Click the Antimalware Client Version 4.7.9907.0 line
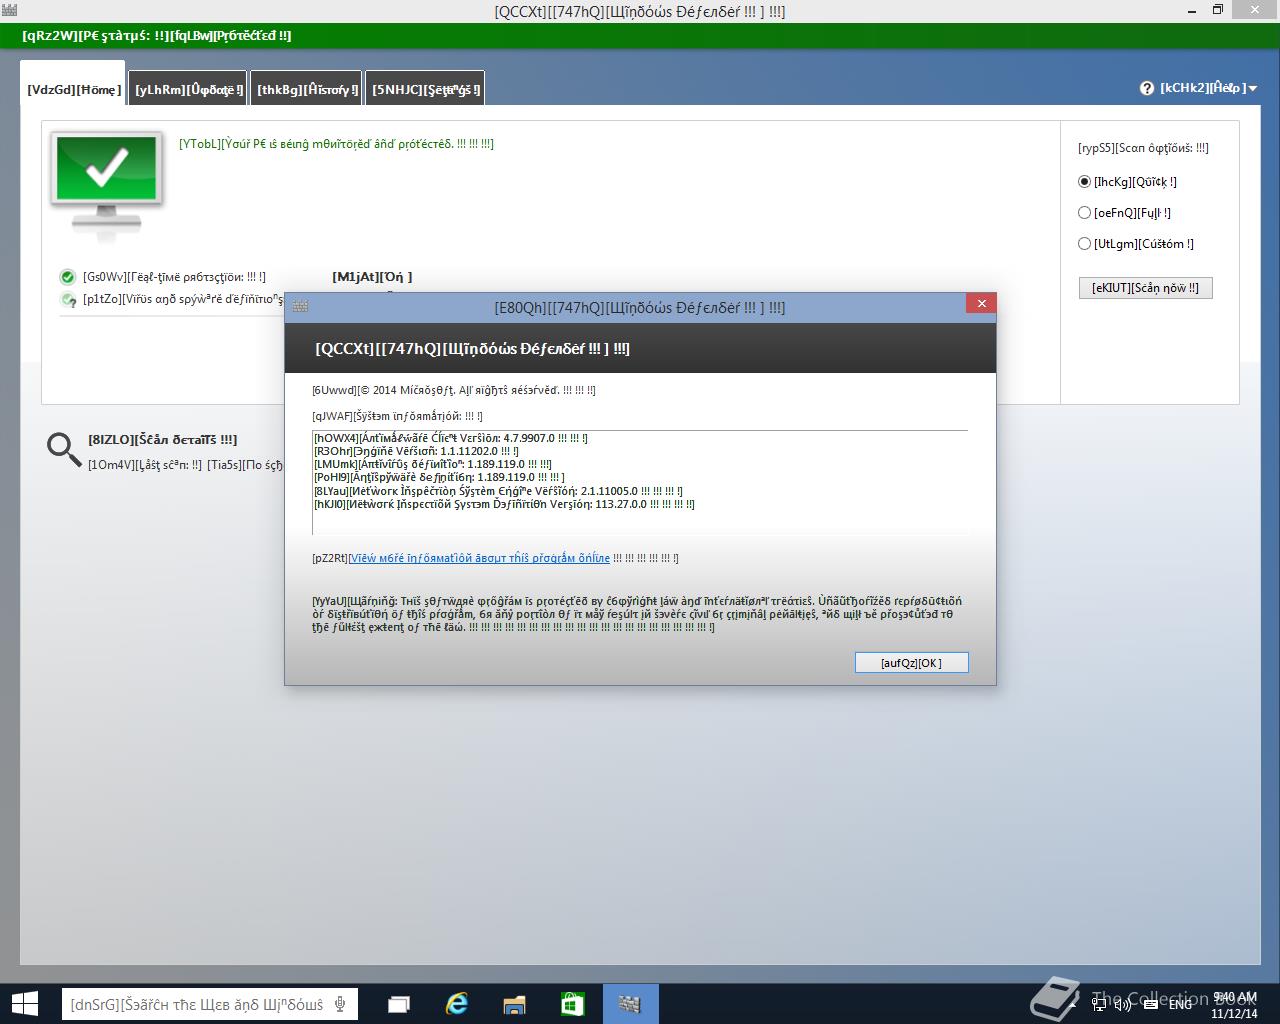This screenshot has width=1280, height=1024. click(451, 438)
